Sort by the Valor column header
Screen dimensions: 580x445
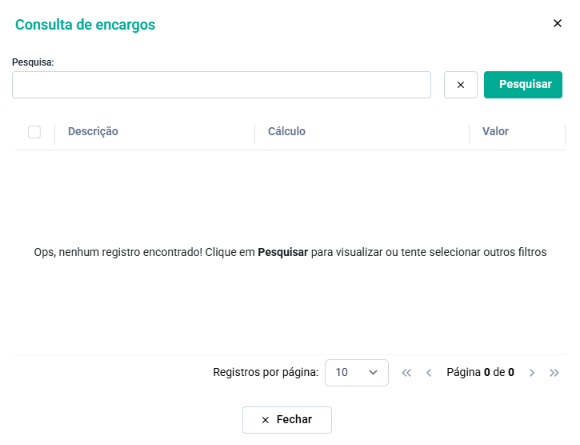495,131
